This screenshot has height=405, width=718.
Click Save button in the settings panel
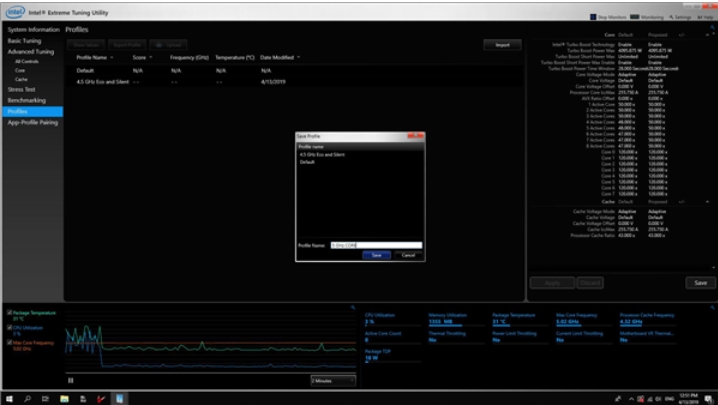[x=700, y=283]
